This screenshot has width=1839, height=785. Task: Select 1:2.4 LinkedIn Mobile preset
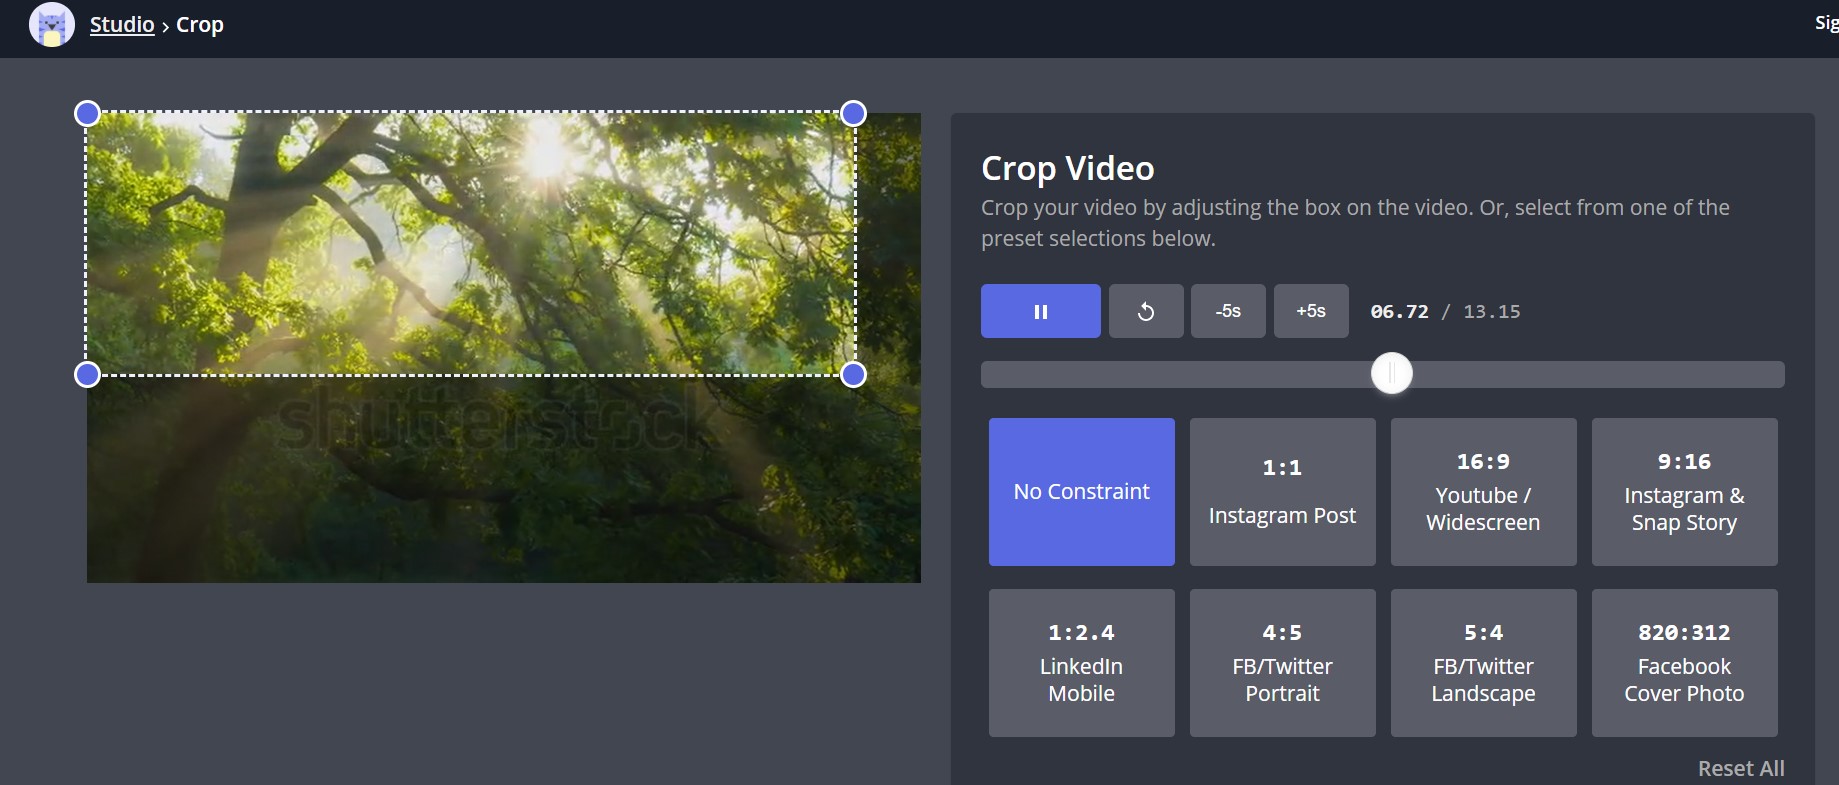[1081, 663]
